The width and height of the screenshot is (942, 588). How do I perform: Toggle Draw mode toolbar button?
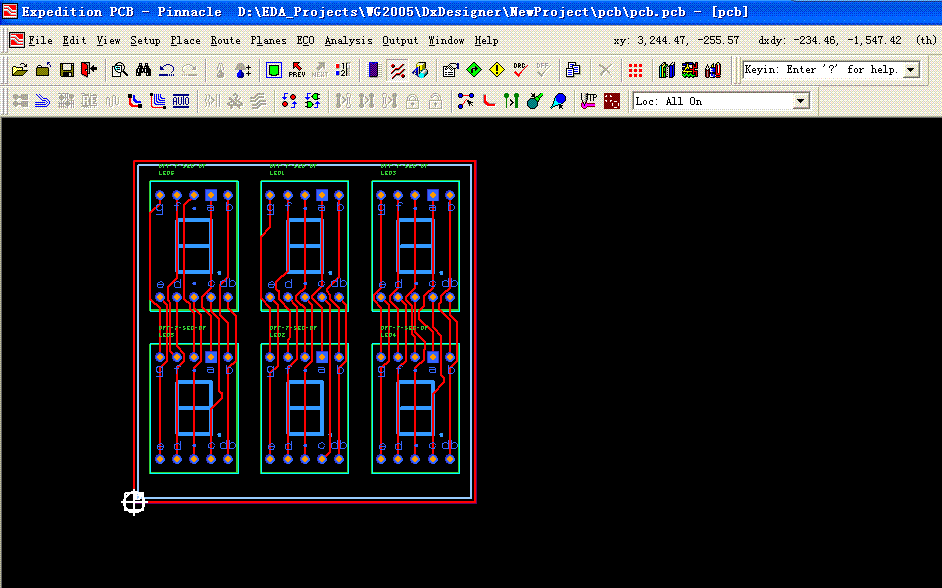pos(420,70)
